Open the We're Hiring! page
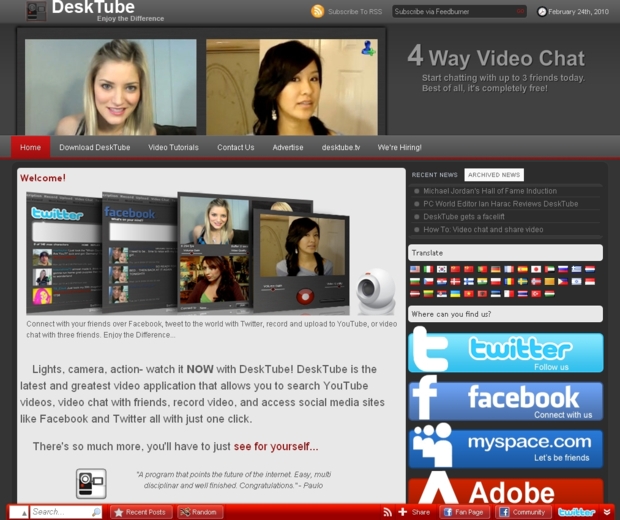620x520 pixels. pyautogui.click(x=399, y=147)
